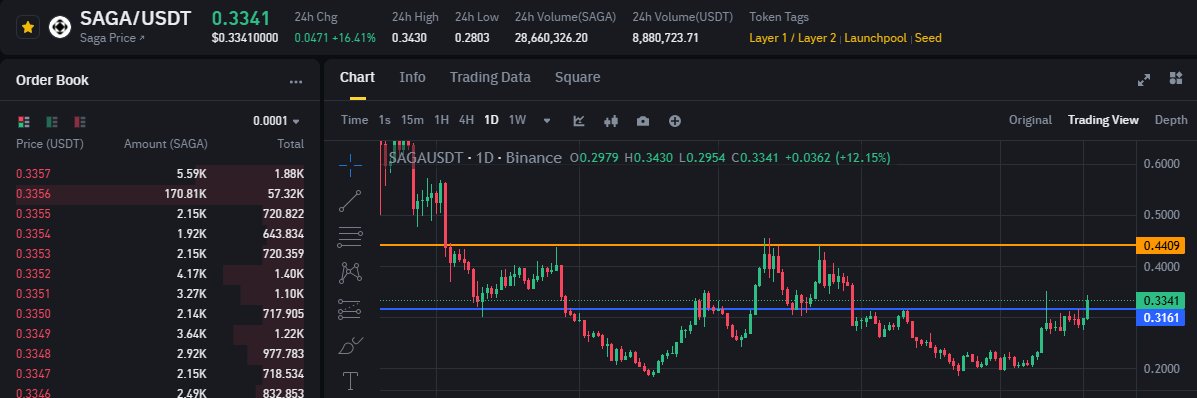Open Order Book more options menu
Image resolution: width=1197 pixels, height=398 pixels.
point(295,81)
